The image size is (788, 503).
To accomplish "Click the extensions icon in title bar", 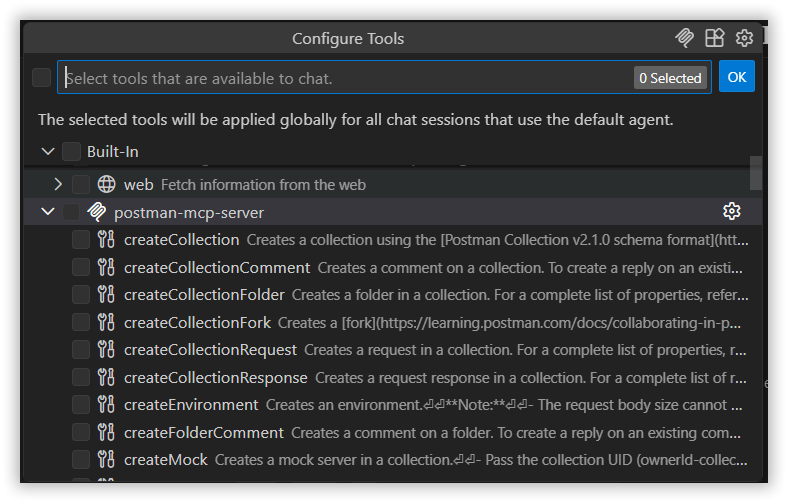I will tap(714, 38).
